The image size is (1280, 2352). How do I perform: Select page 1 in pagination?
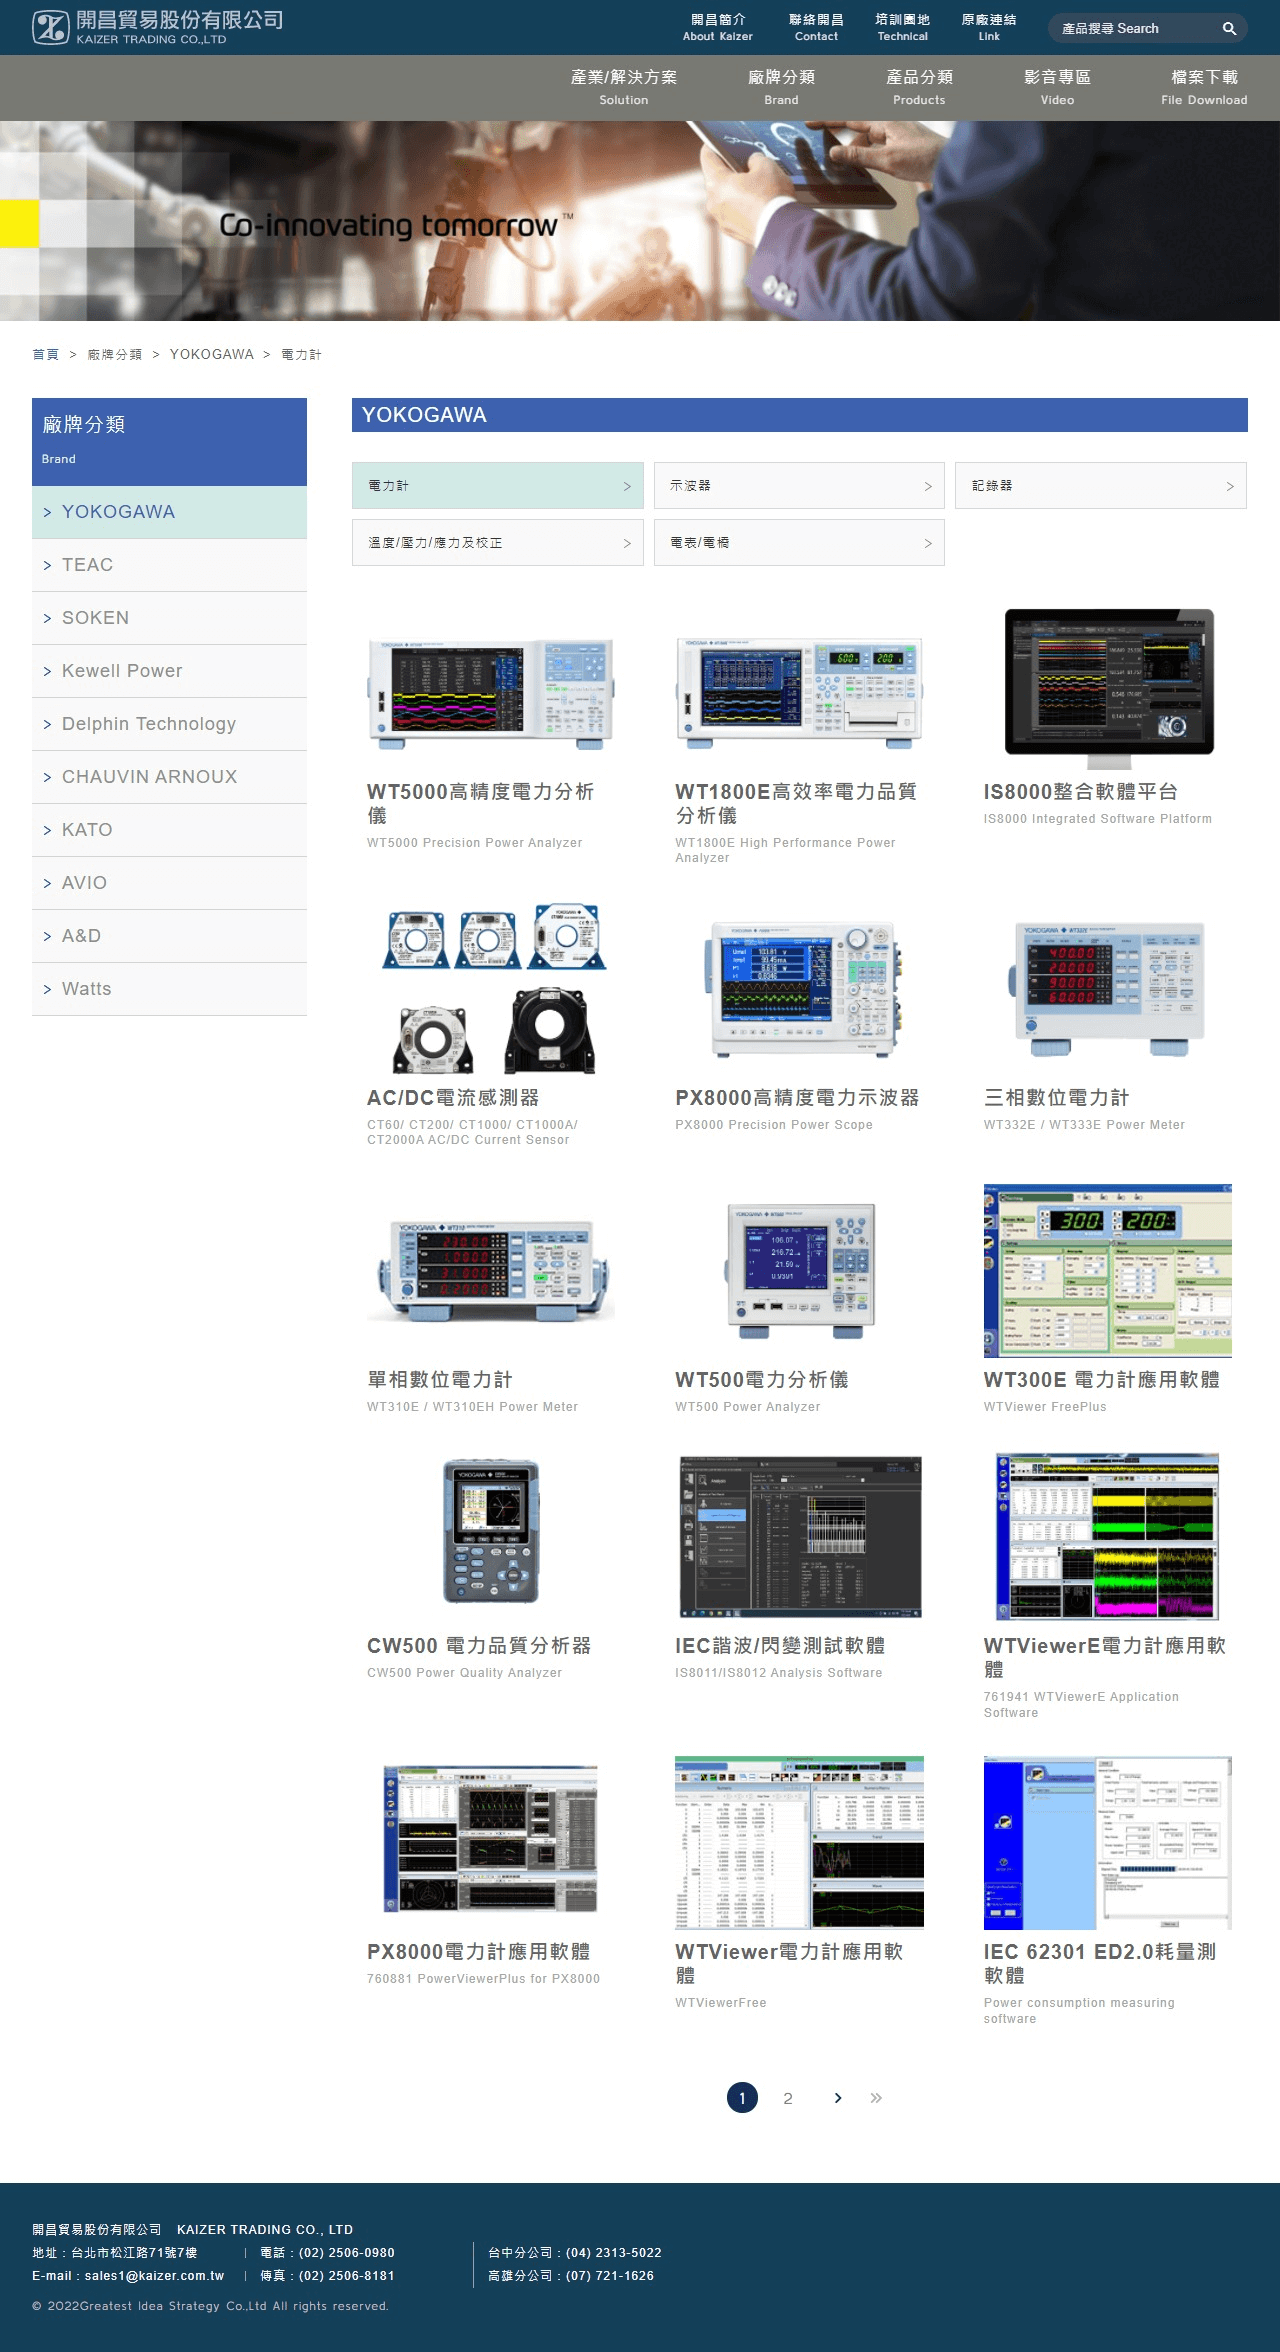[x=742, y=2098]
